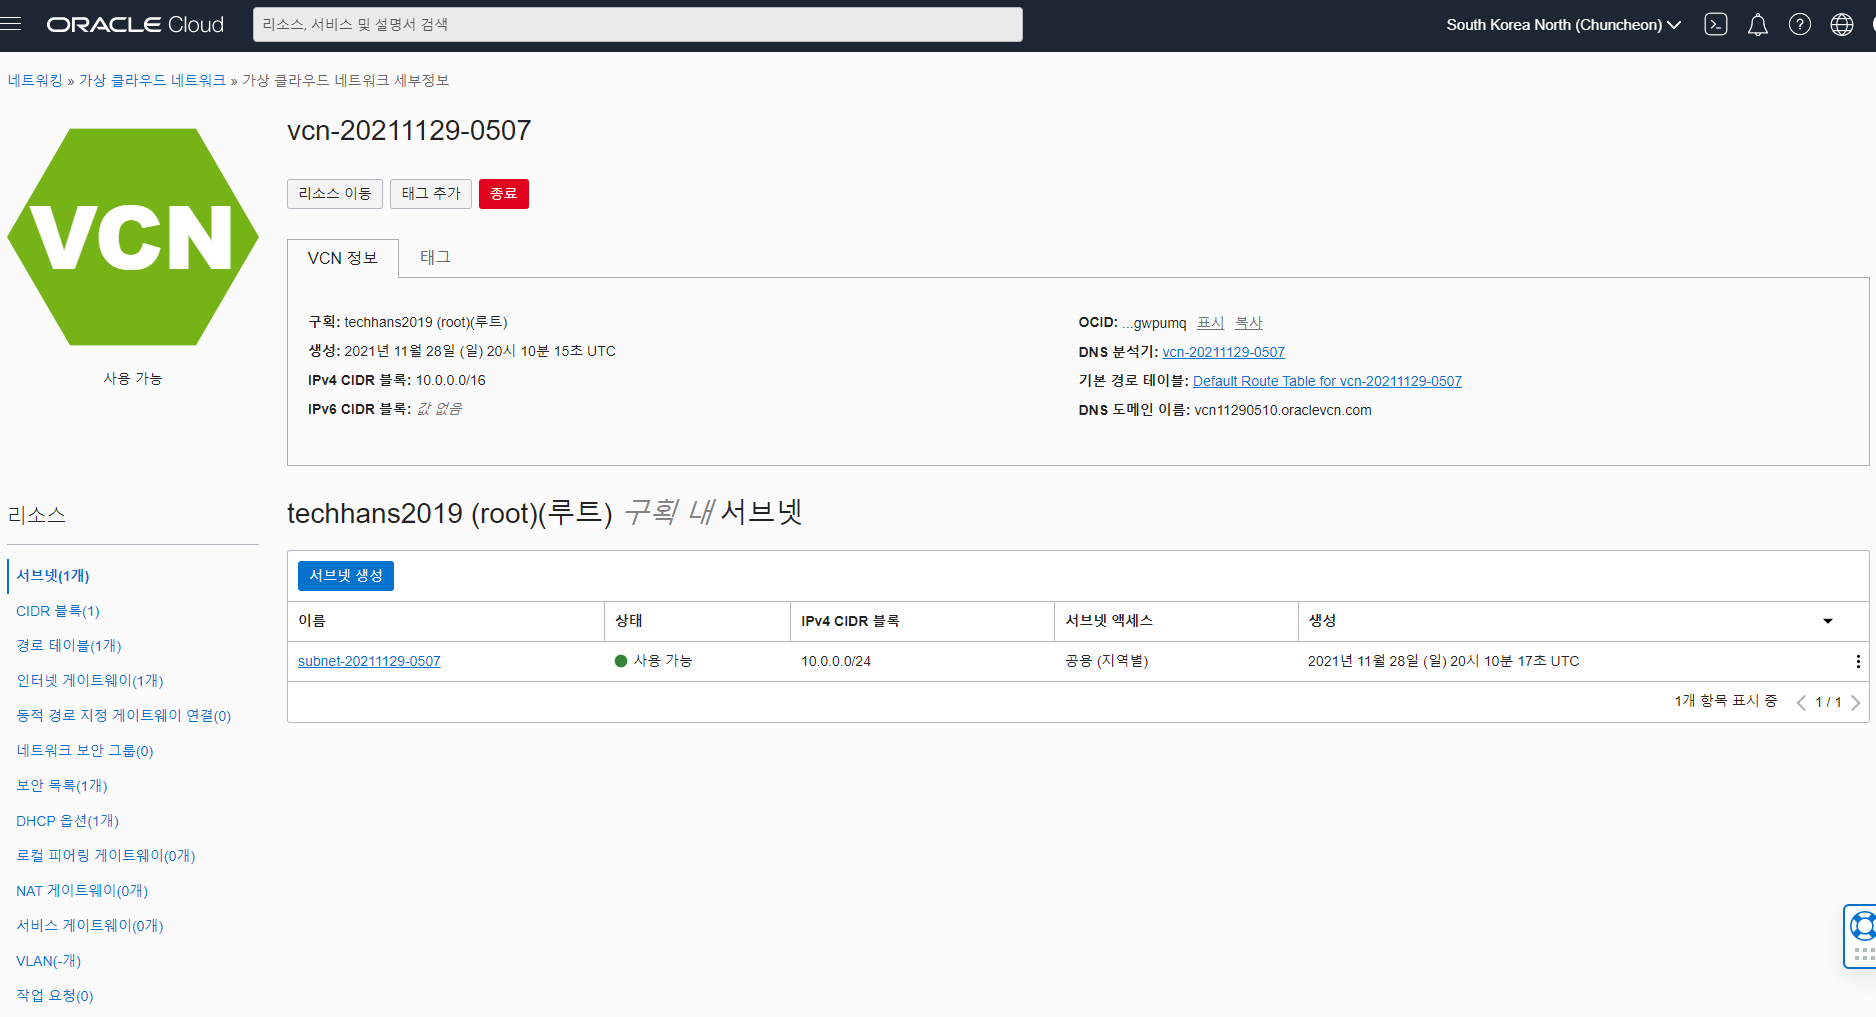Select 서브넷(1개) in resources list

53,576
